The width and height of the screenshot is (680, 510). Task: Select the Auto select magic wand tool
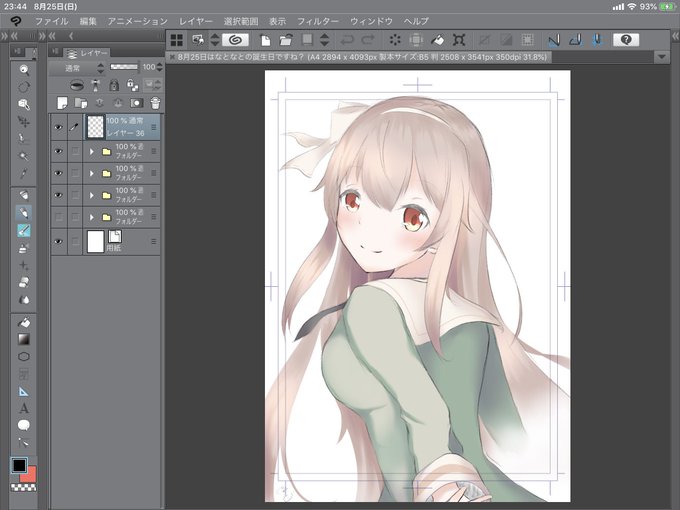pyautogui.click(x=24, y=156)
